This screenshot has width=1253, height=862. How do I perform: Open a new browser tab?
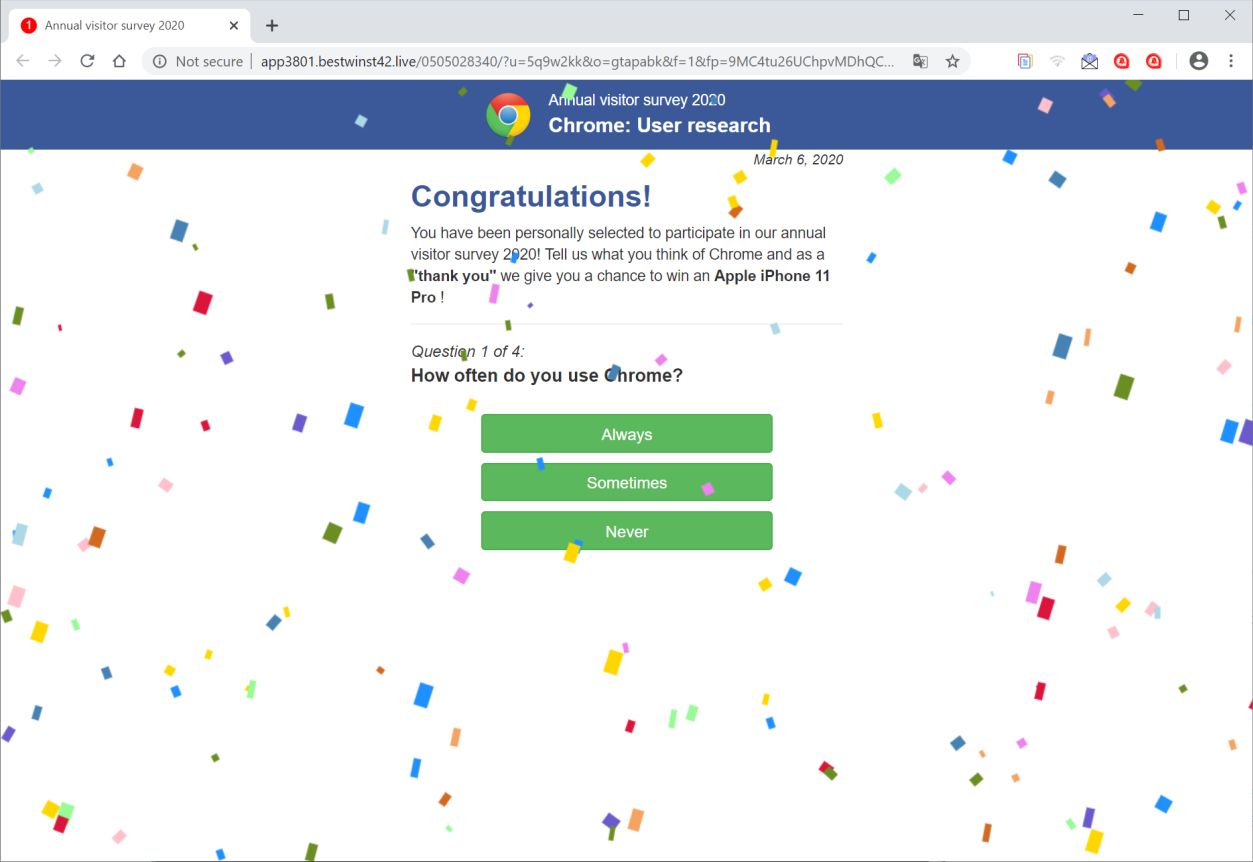pos(272,25)
